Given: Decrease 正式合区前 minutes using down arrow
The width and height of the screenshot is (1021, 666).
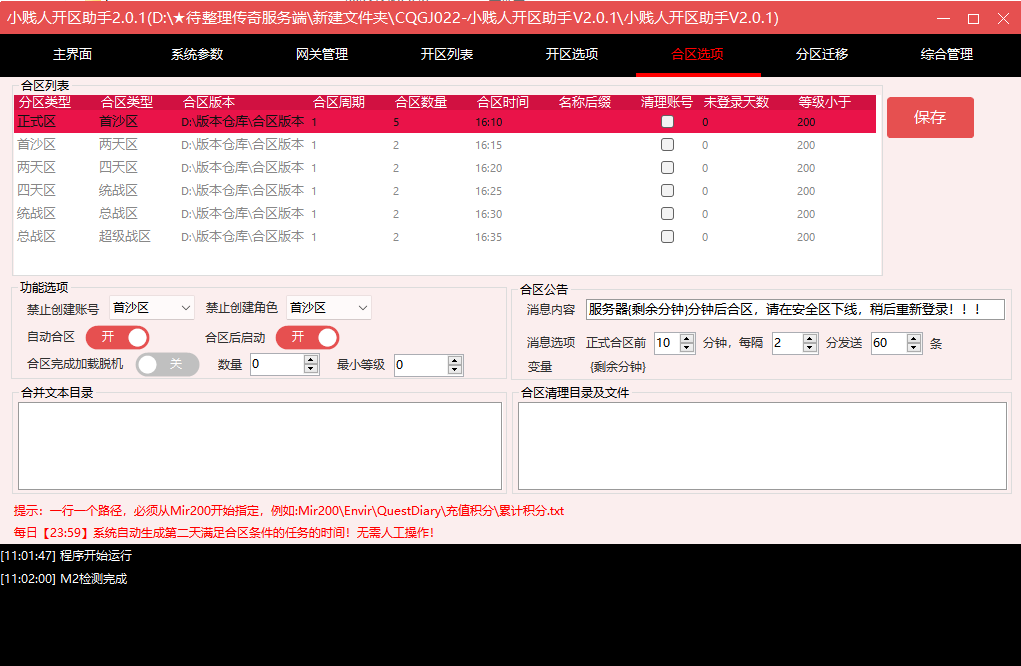Looking at the screenshot, I should tap(687, 348).
